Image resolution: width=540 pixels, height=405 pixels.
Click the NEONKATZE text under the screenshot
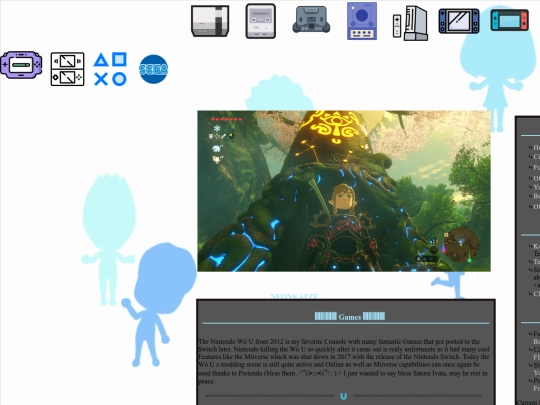(294, 296)
